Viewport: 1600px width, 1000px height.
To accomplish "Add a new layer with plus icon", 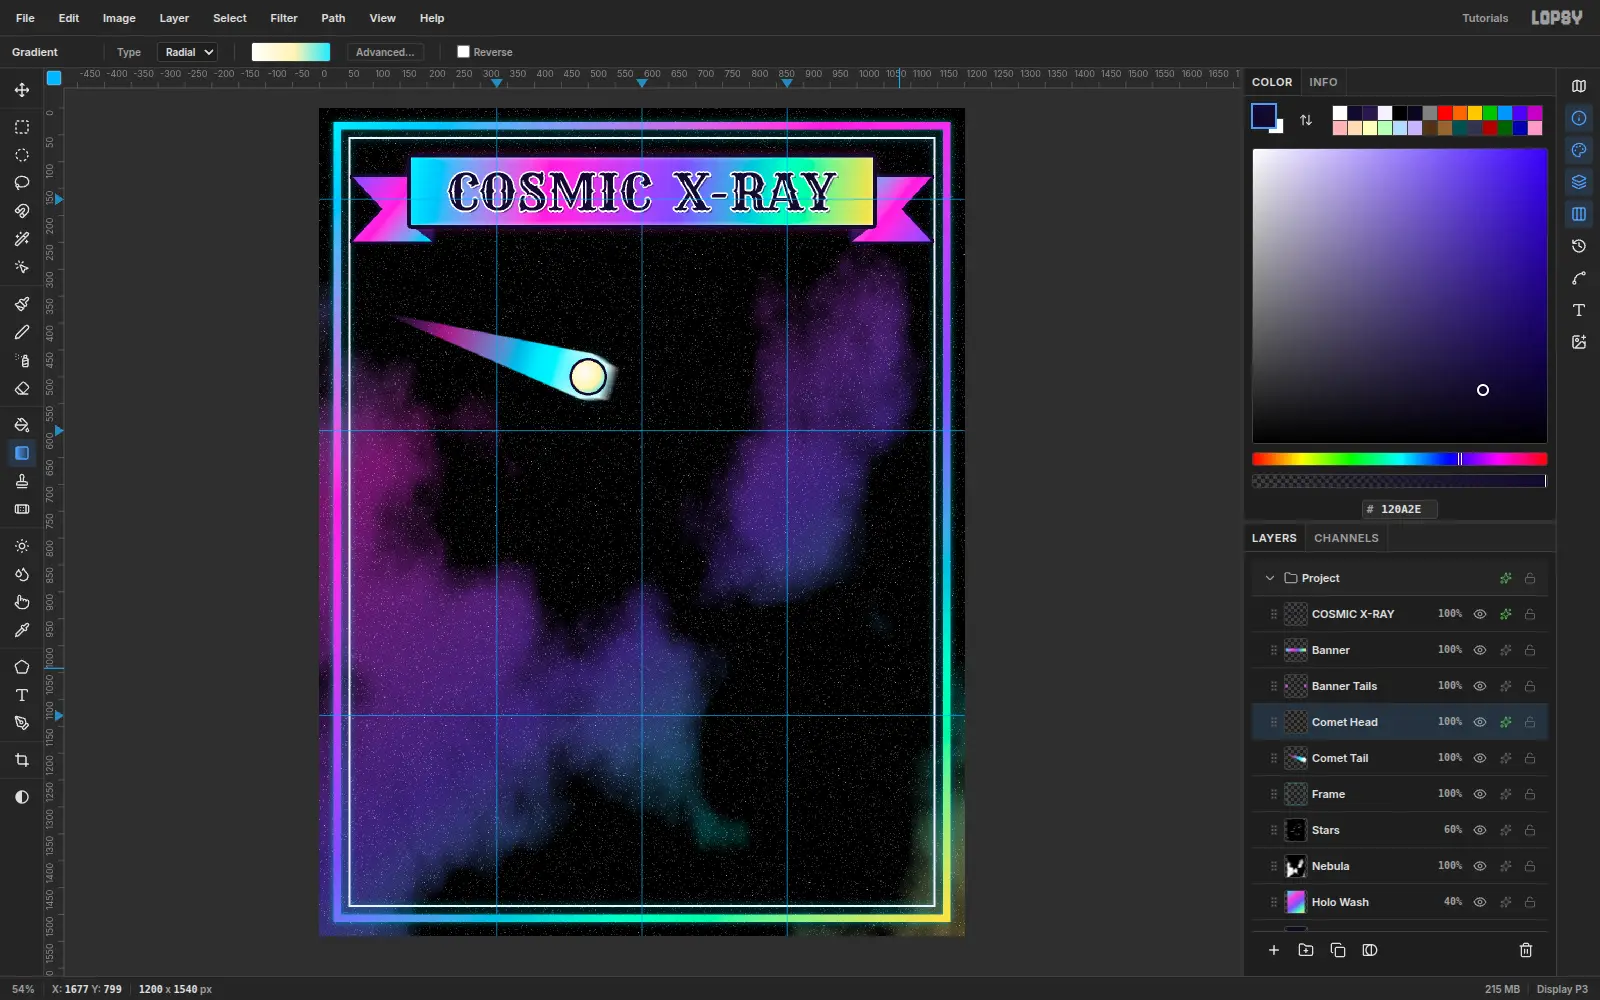I will (1274, 950).
